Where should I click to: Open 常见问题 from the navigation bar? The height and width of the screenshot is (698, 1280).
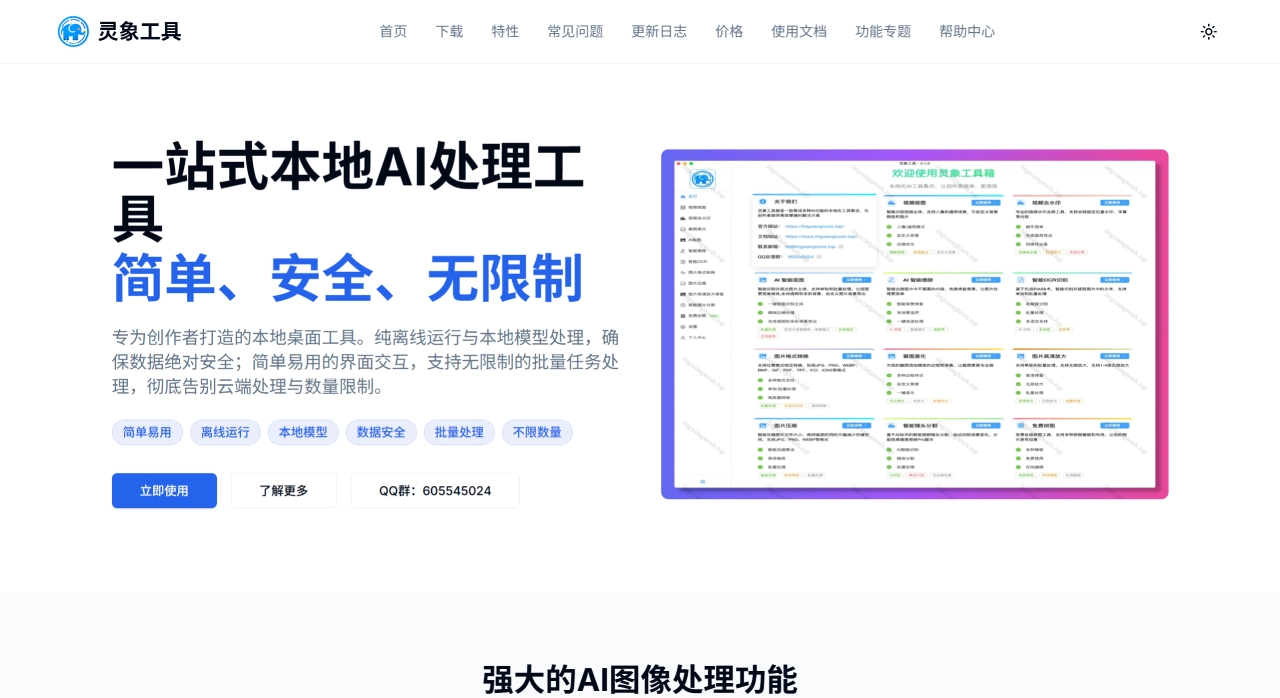tap(575, 31)
